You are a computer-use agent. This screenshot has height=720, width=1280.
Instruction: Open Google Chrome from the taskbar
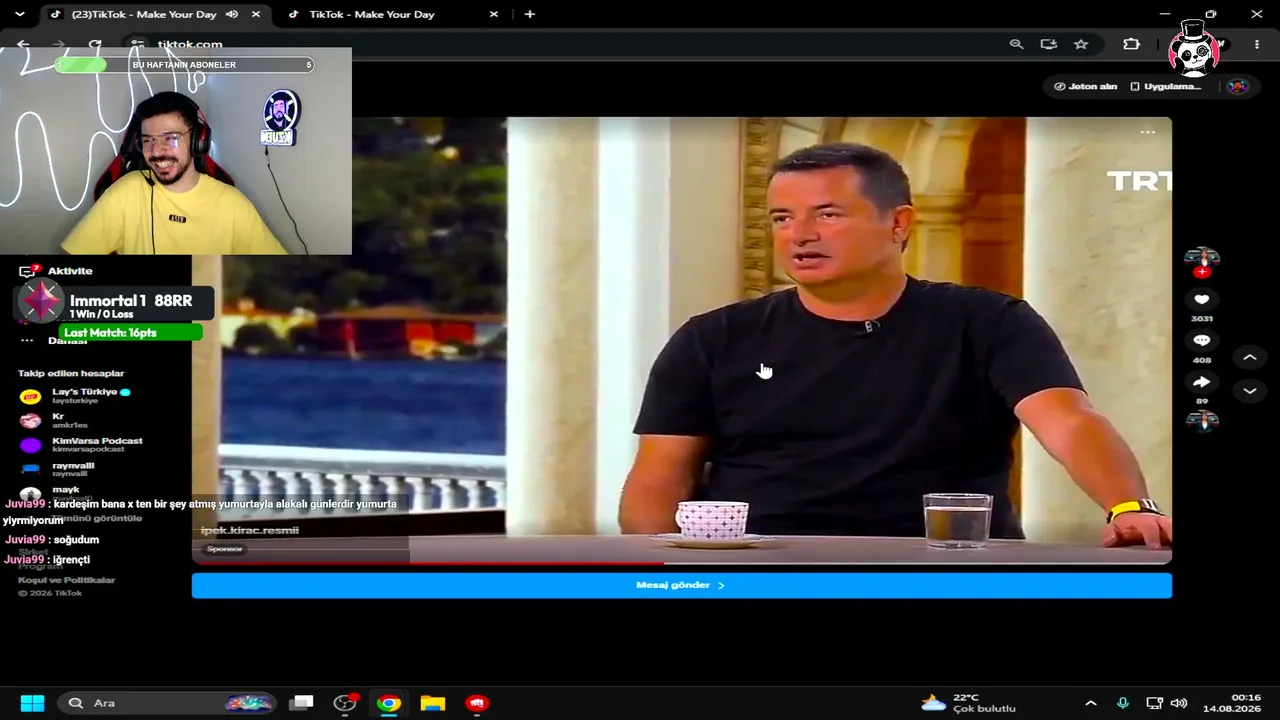[x=389, y=703]
